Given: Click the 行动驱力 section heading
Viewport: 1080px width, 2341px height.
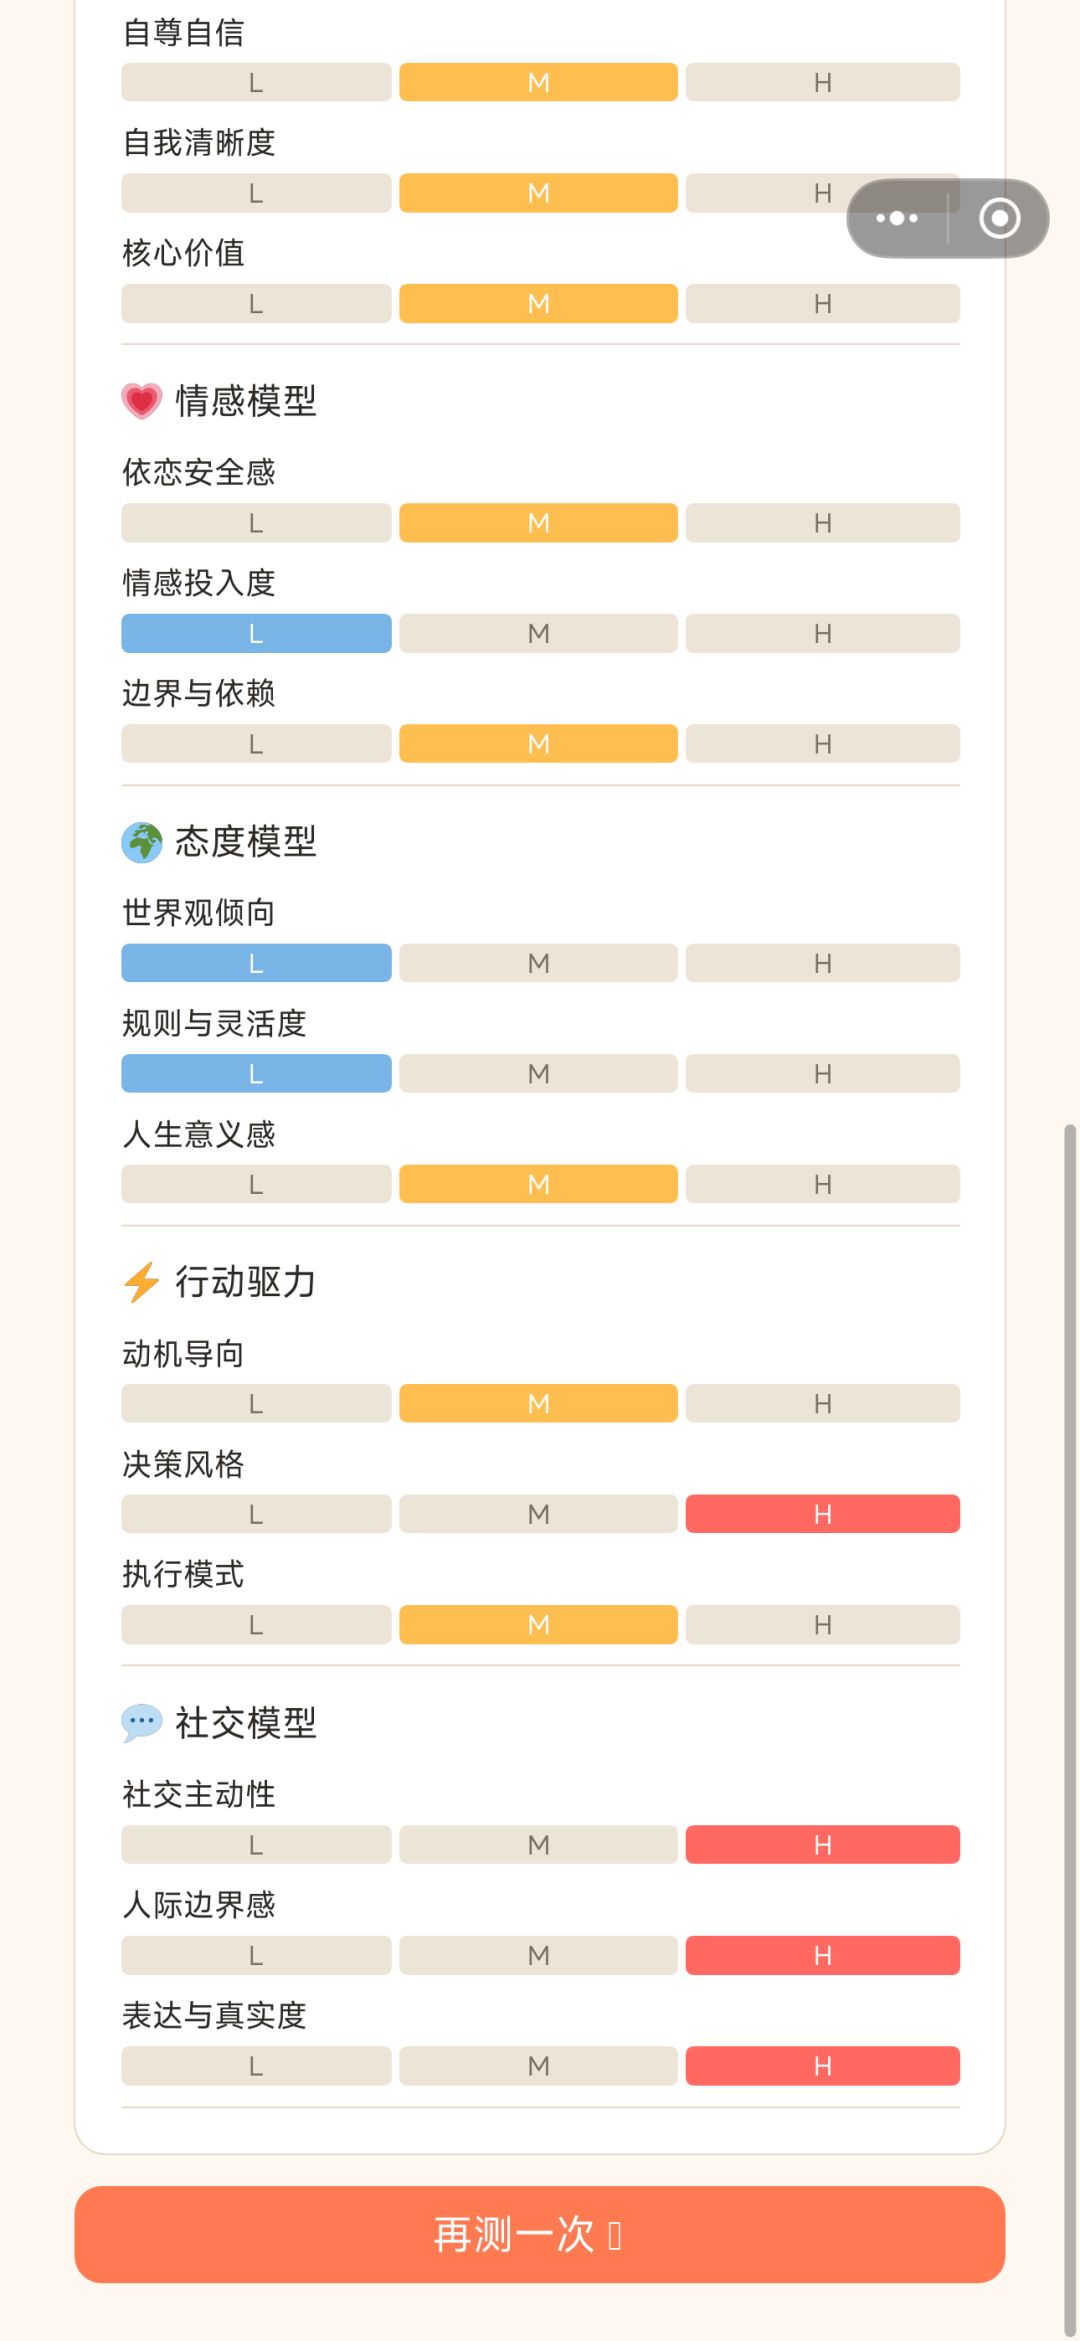Looking at the screenshot, I should click(x=246, y=1282).
